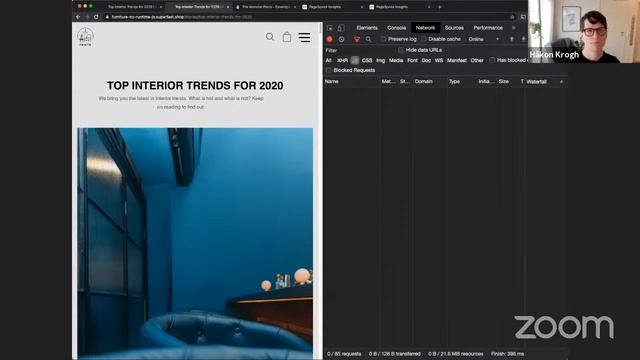Click the Top Interior Trends for 2020 heading
The height and width of the screenshot is (360, 640).
point(195,86)
